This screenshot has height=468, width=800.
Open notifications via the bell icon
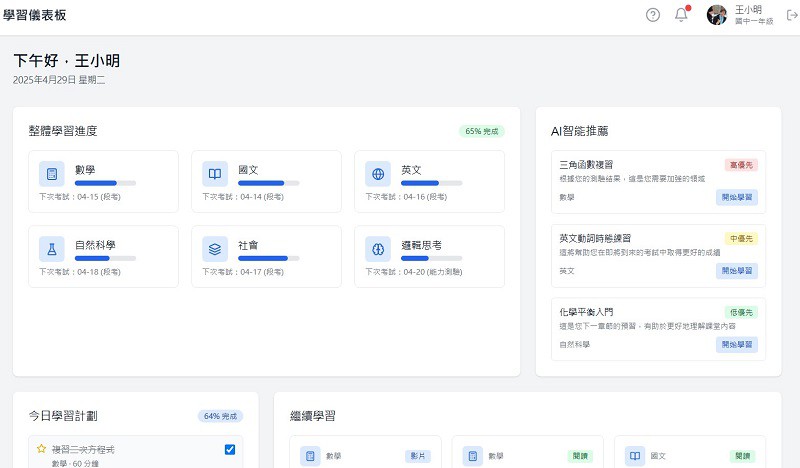point(681,14)
